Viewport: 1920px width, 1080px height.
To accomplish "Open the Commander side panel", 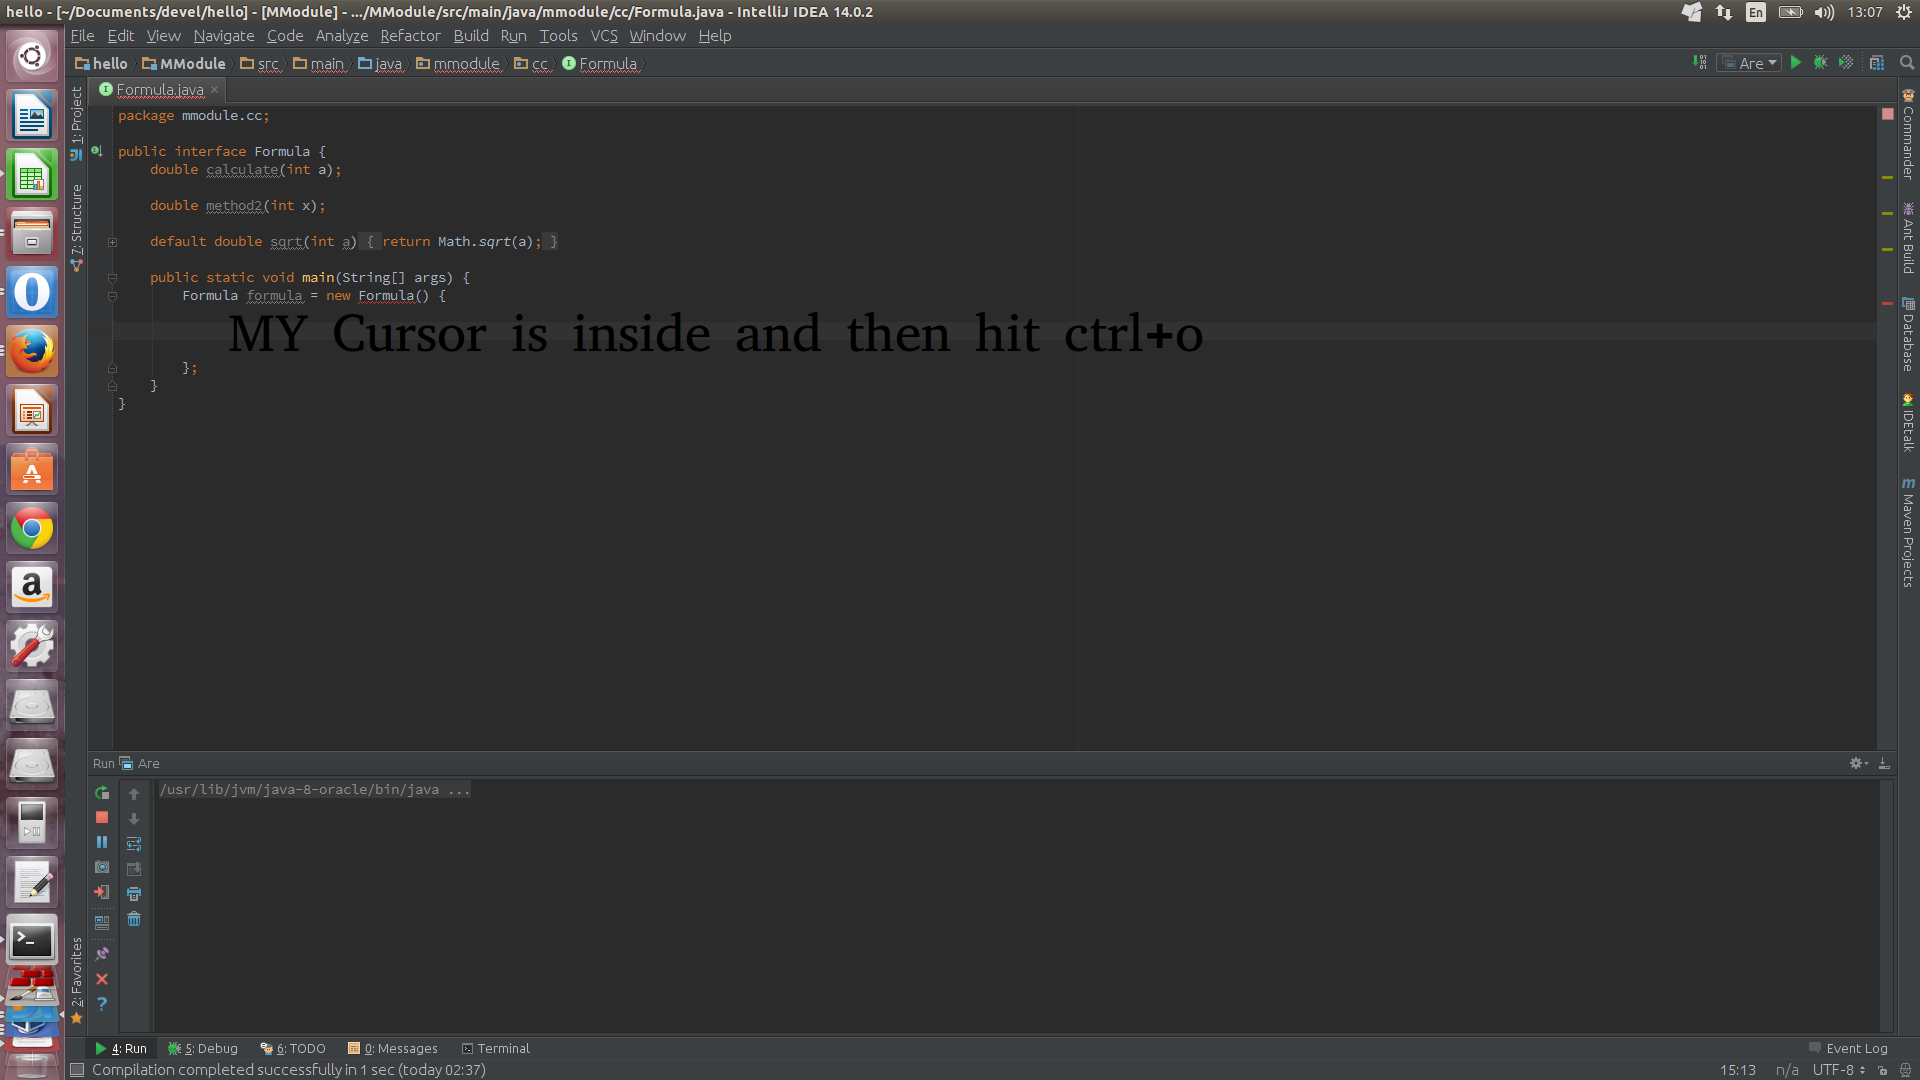I will click(x=1908, y=135).
